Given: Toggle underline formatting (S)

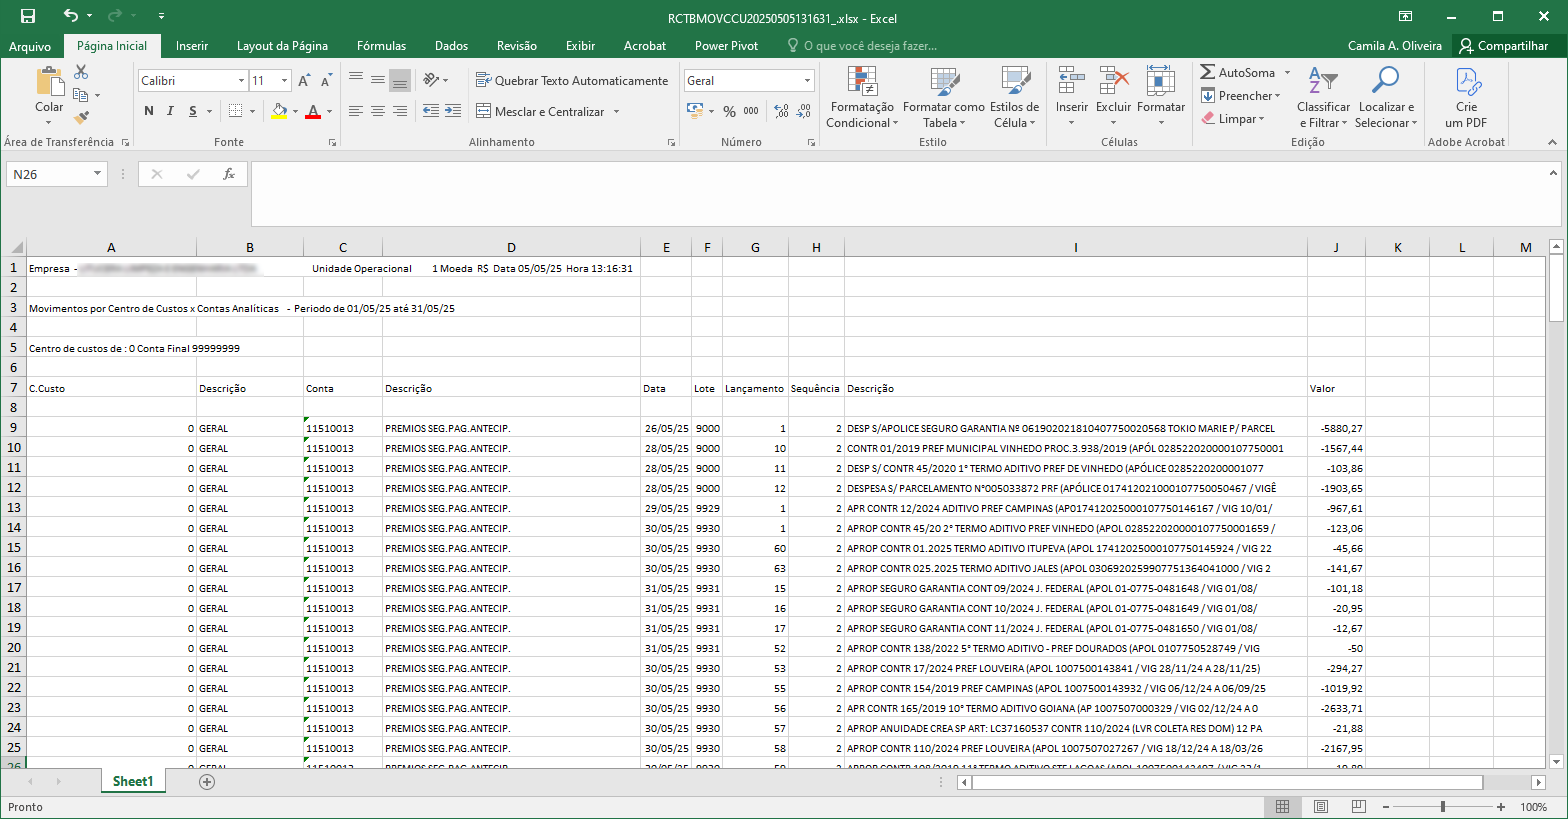Looking at the screenshot, I should click(x=193, y=111).
